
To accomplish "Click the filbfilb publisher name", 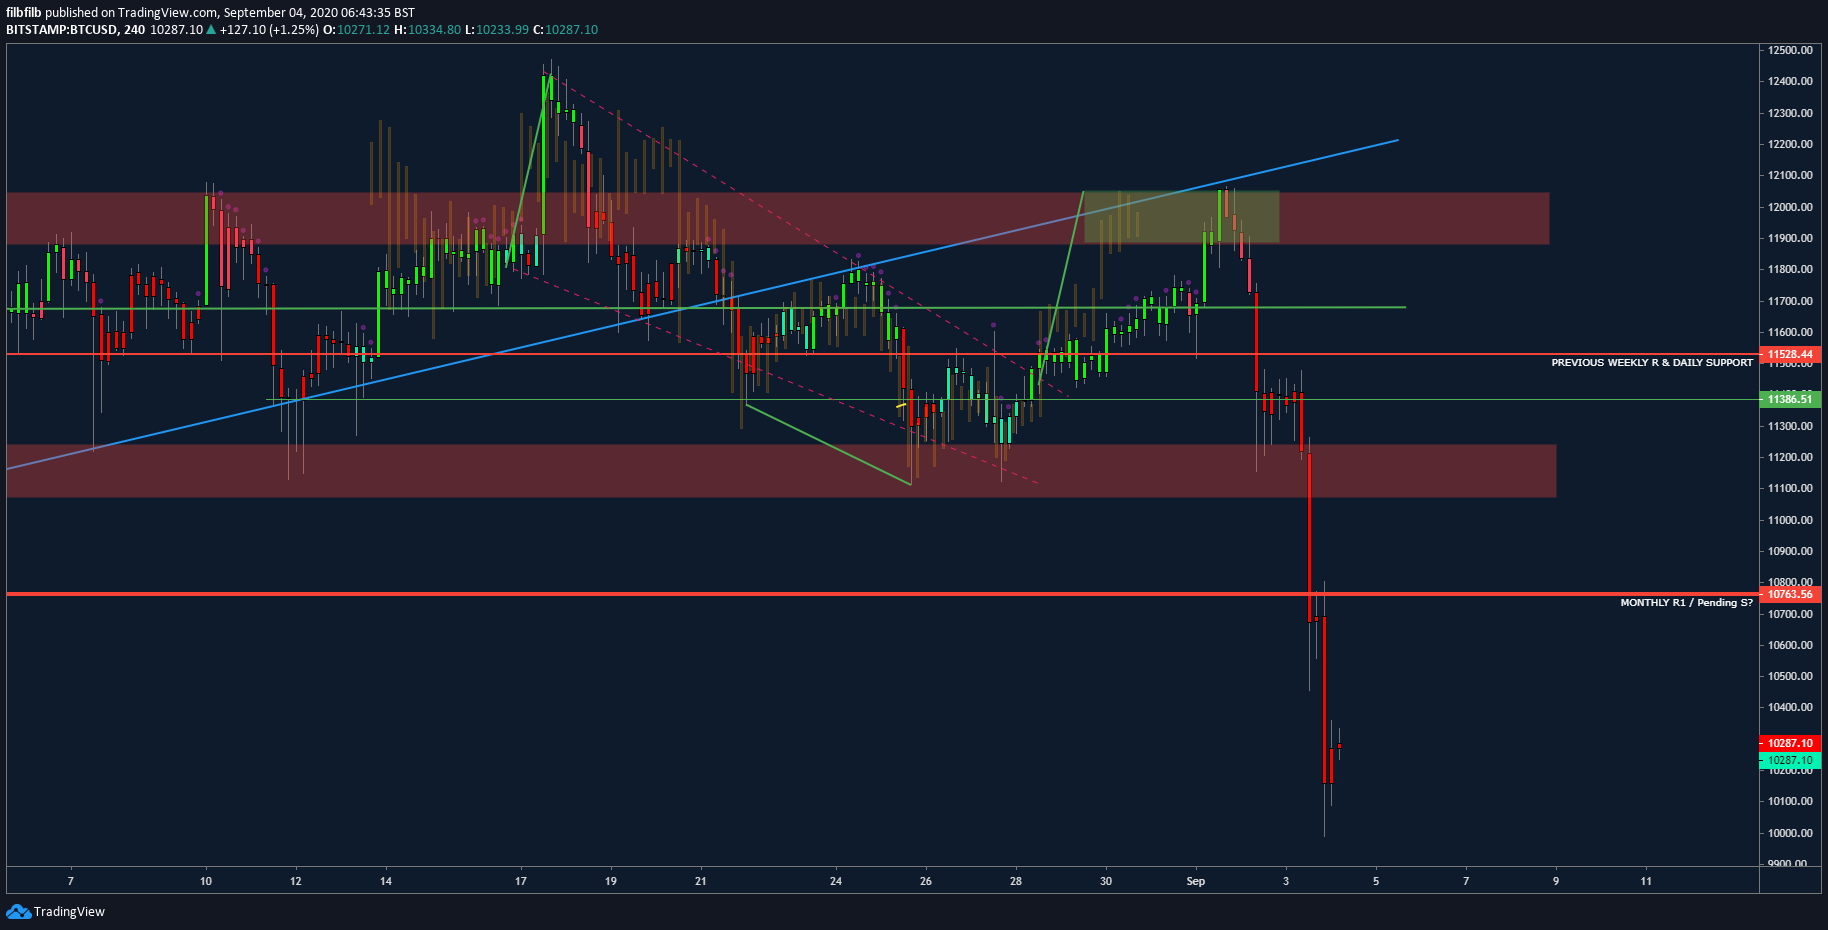I will pyautogui.click(x=24, y=13).
